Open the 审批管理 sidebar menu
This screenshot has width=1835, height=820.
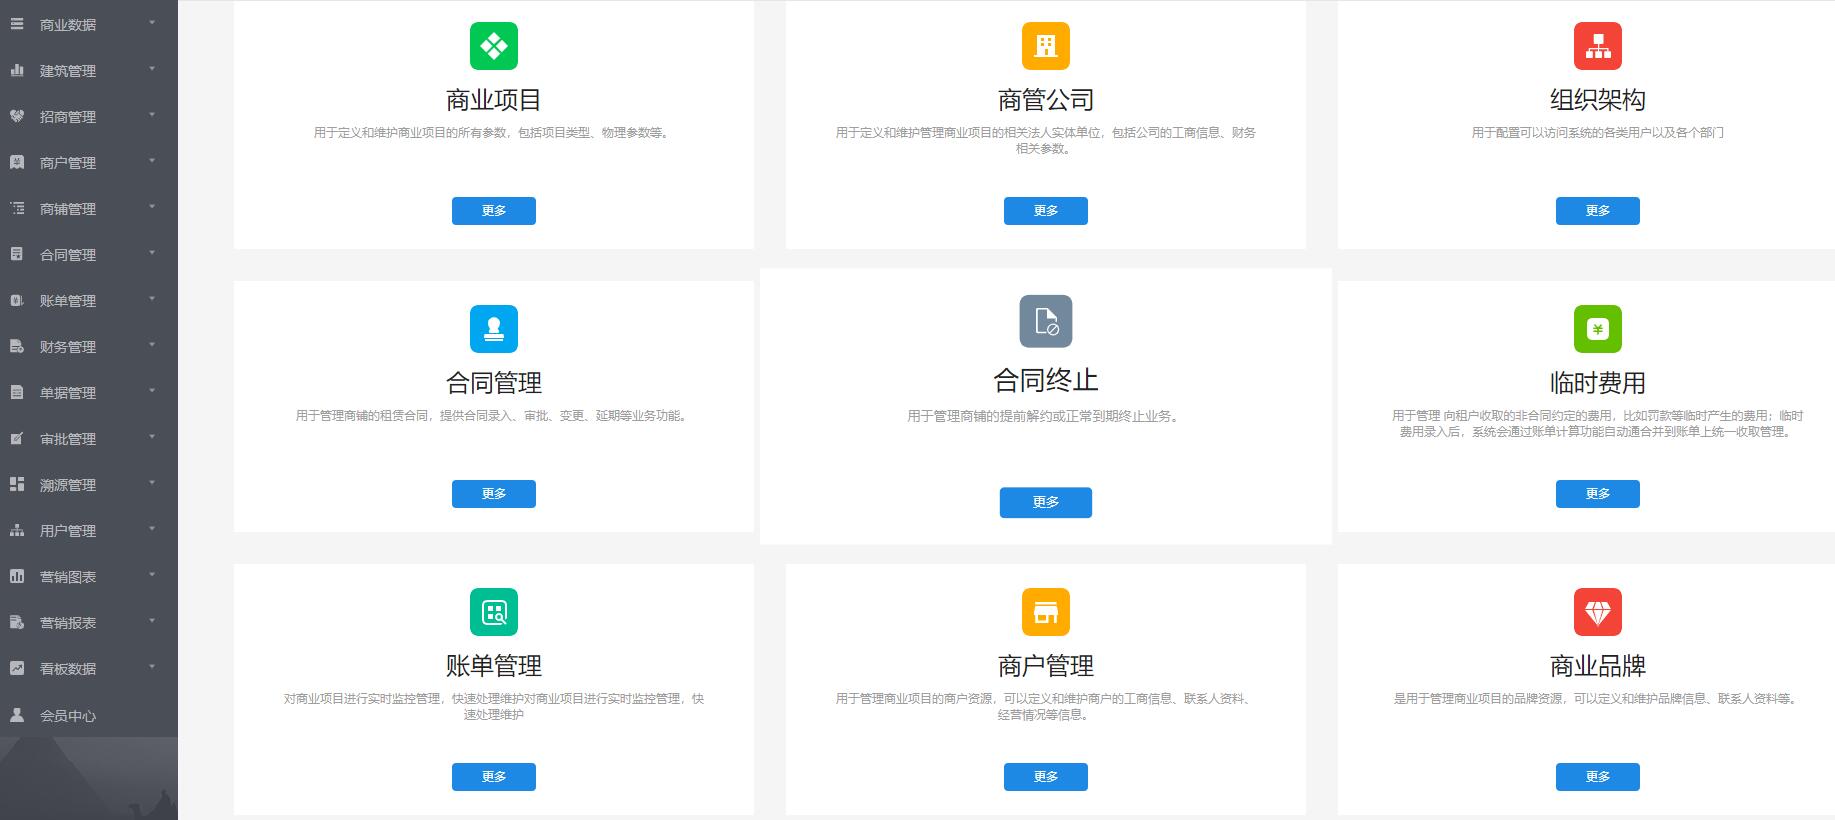89,438
